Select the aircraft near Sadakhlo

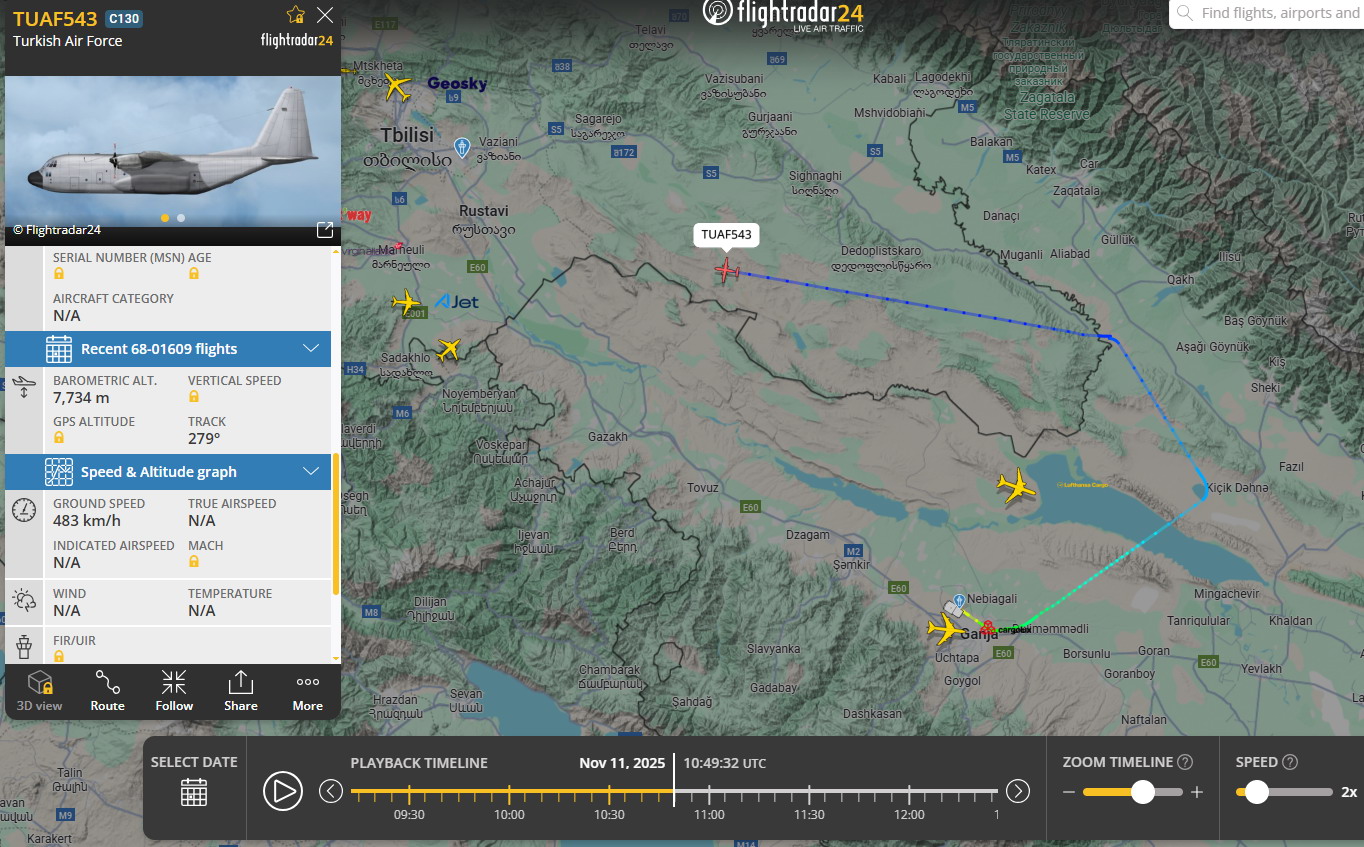pos(449,349)
